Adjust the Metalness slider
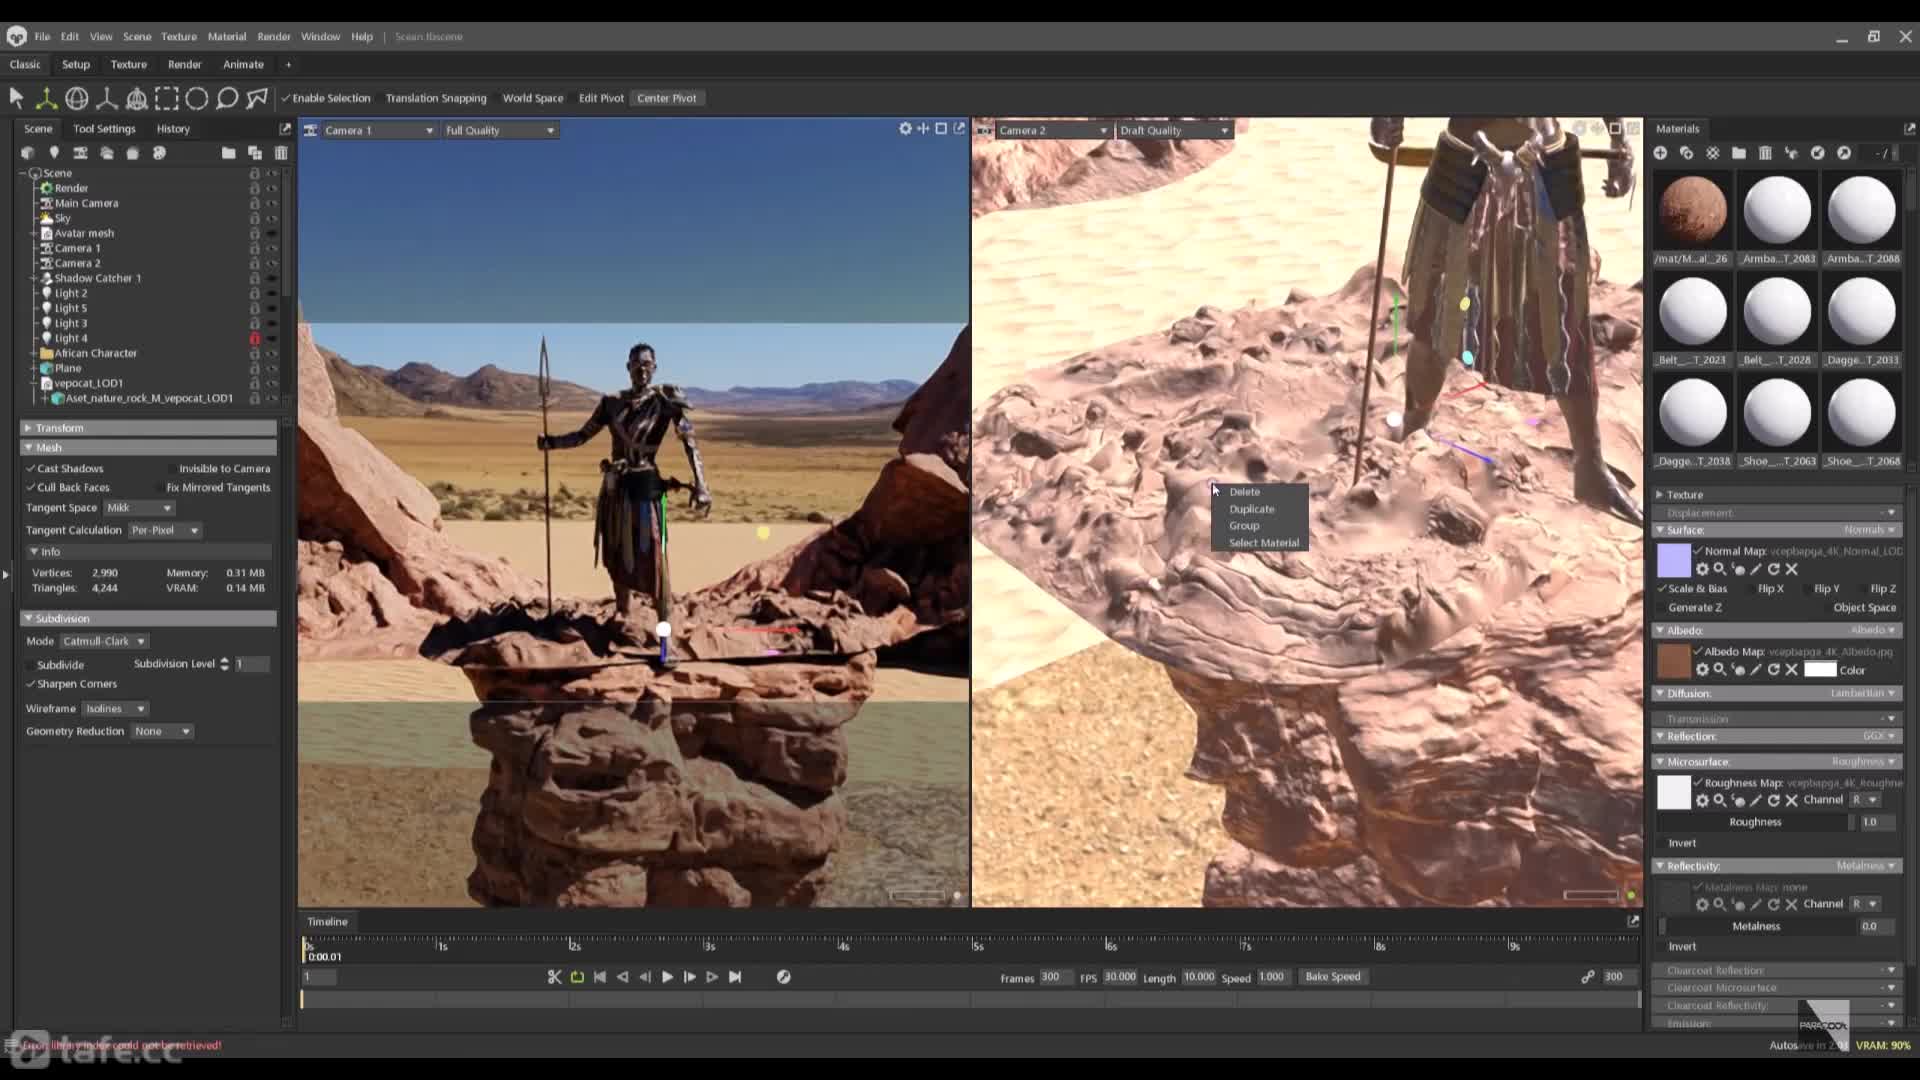 pyautogui.click(x=1756, y=926)
